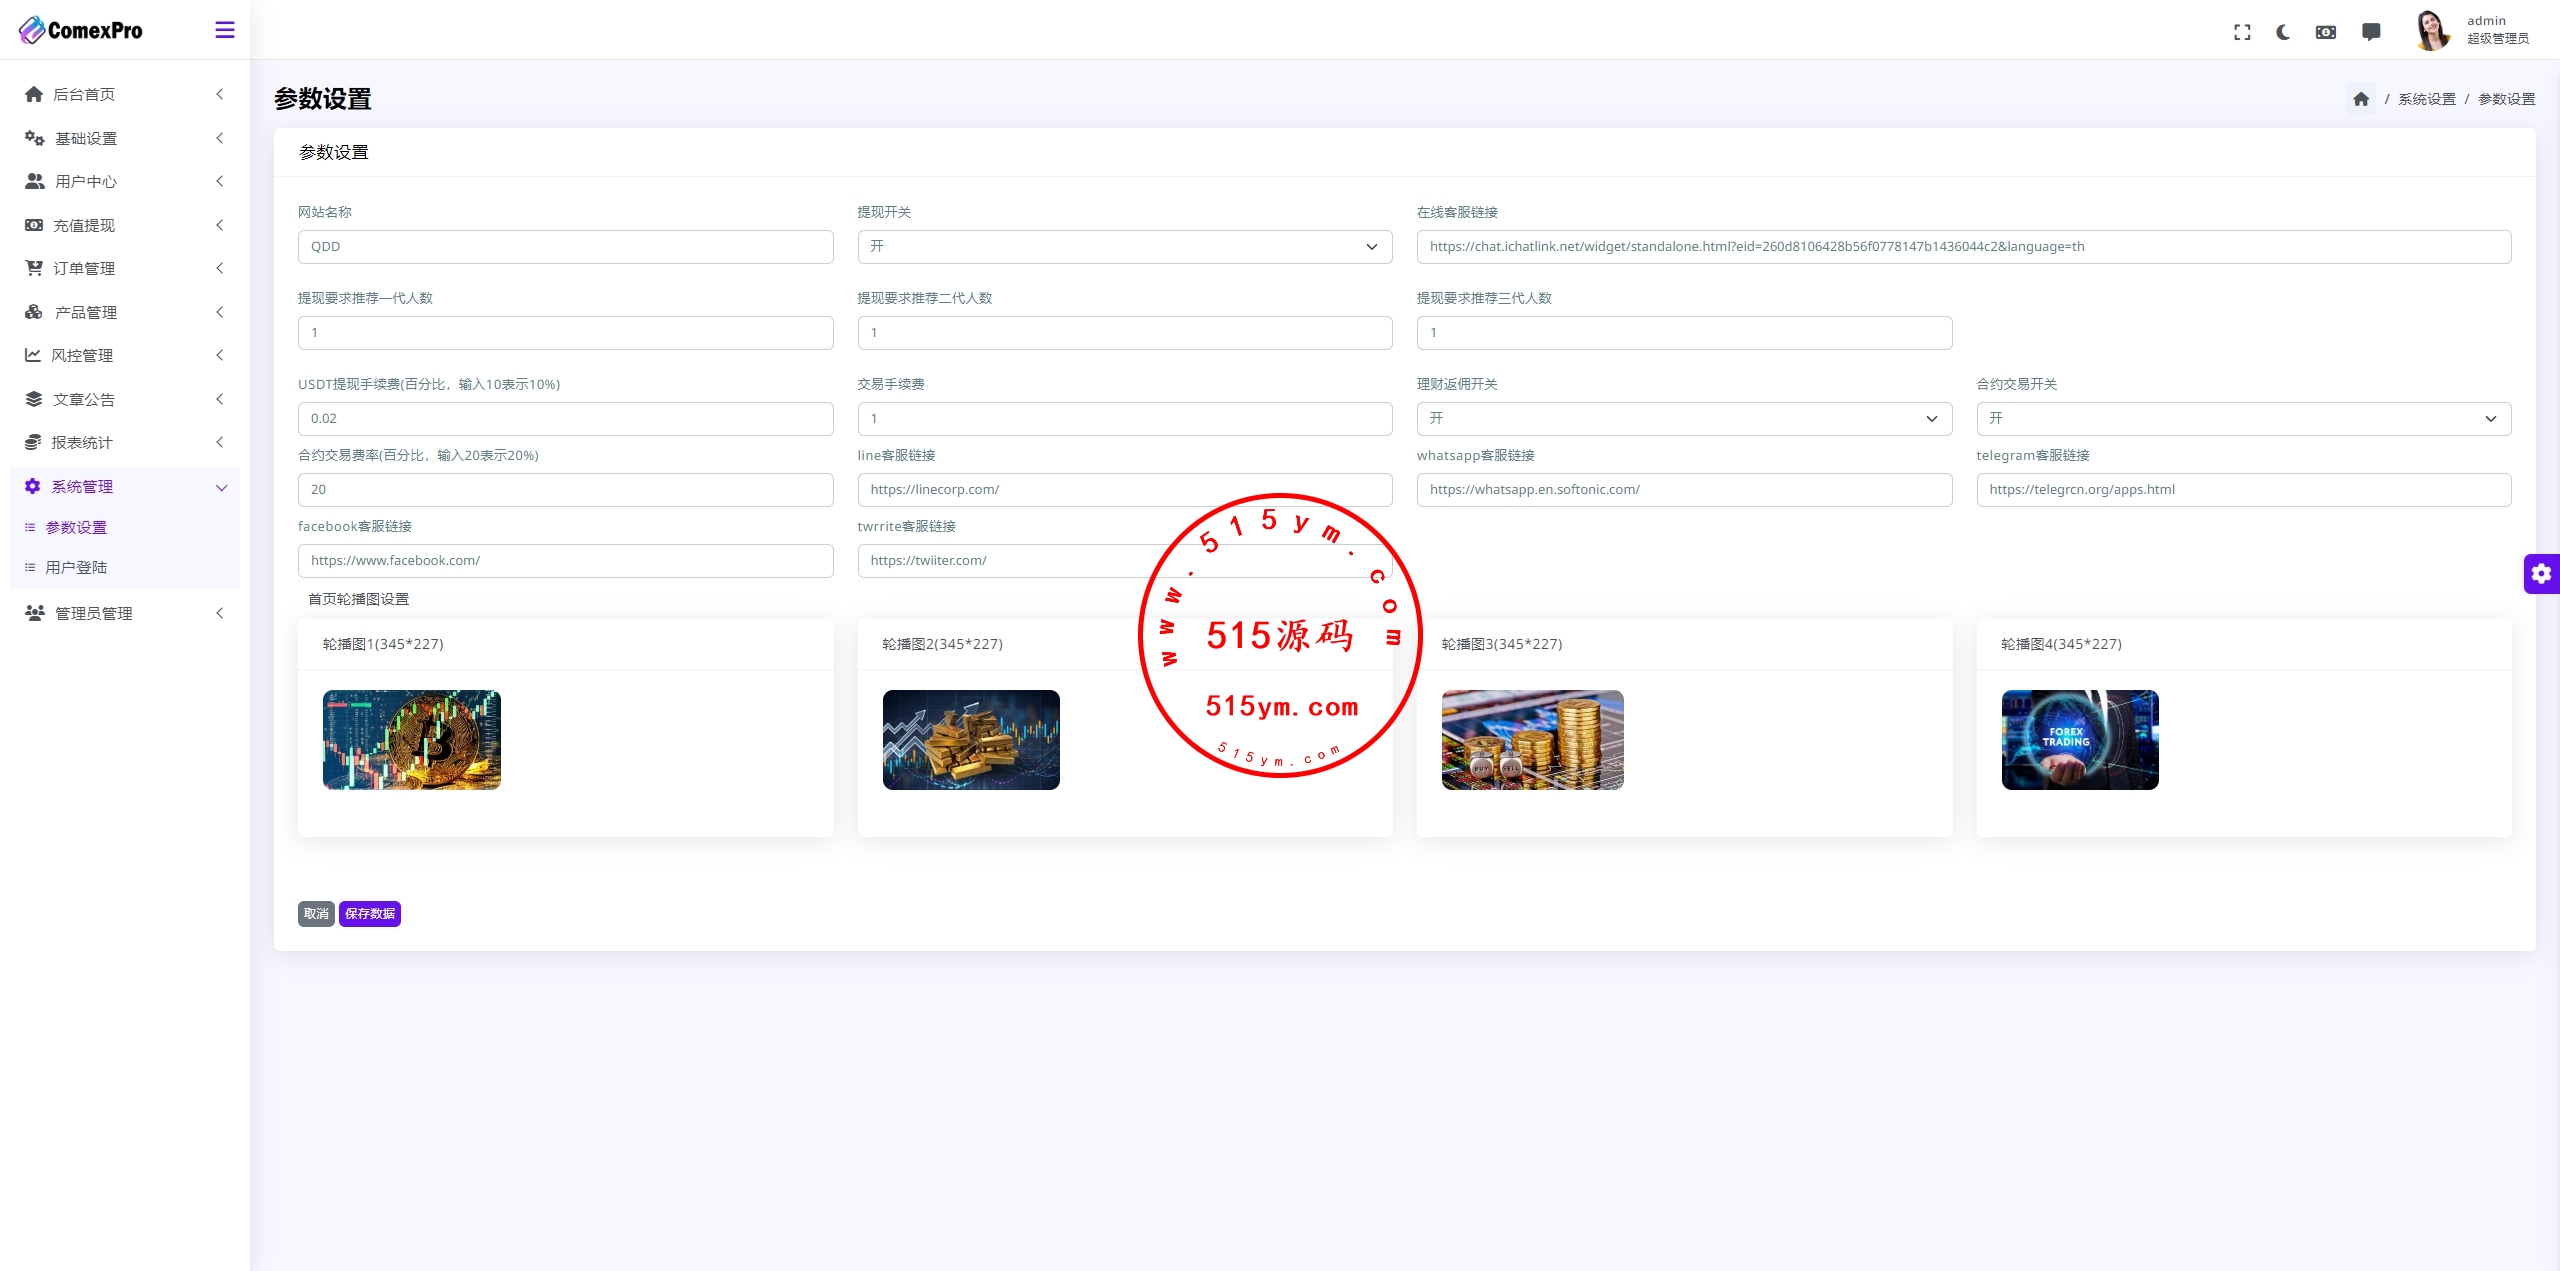Open the chat message icon in header
The width and height of the screenshot is (2560, 1271).
click(x=2371, y=32)
